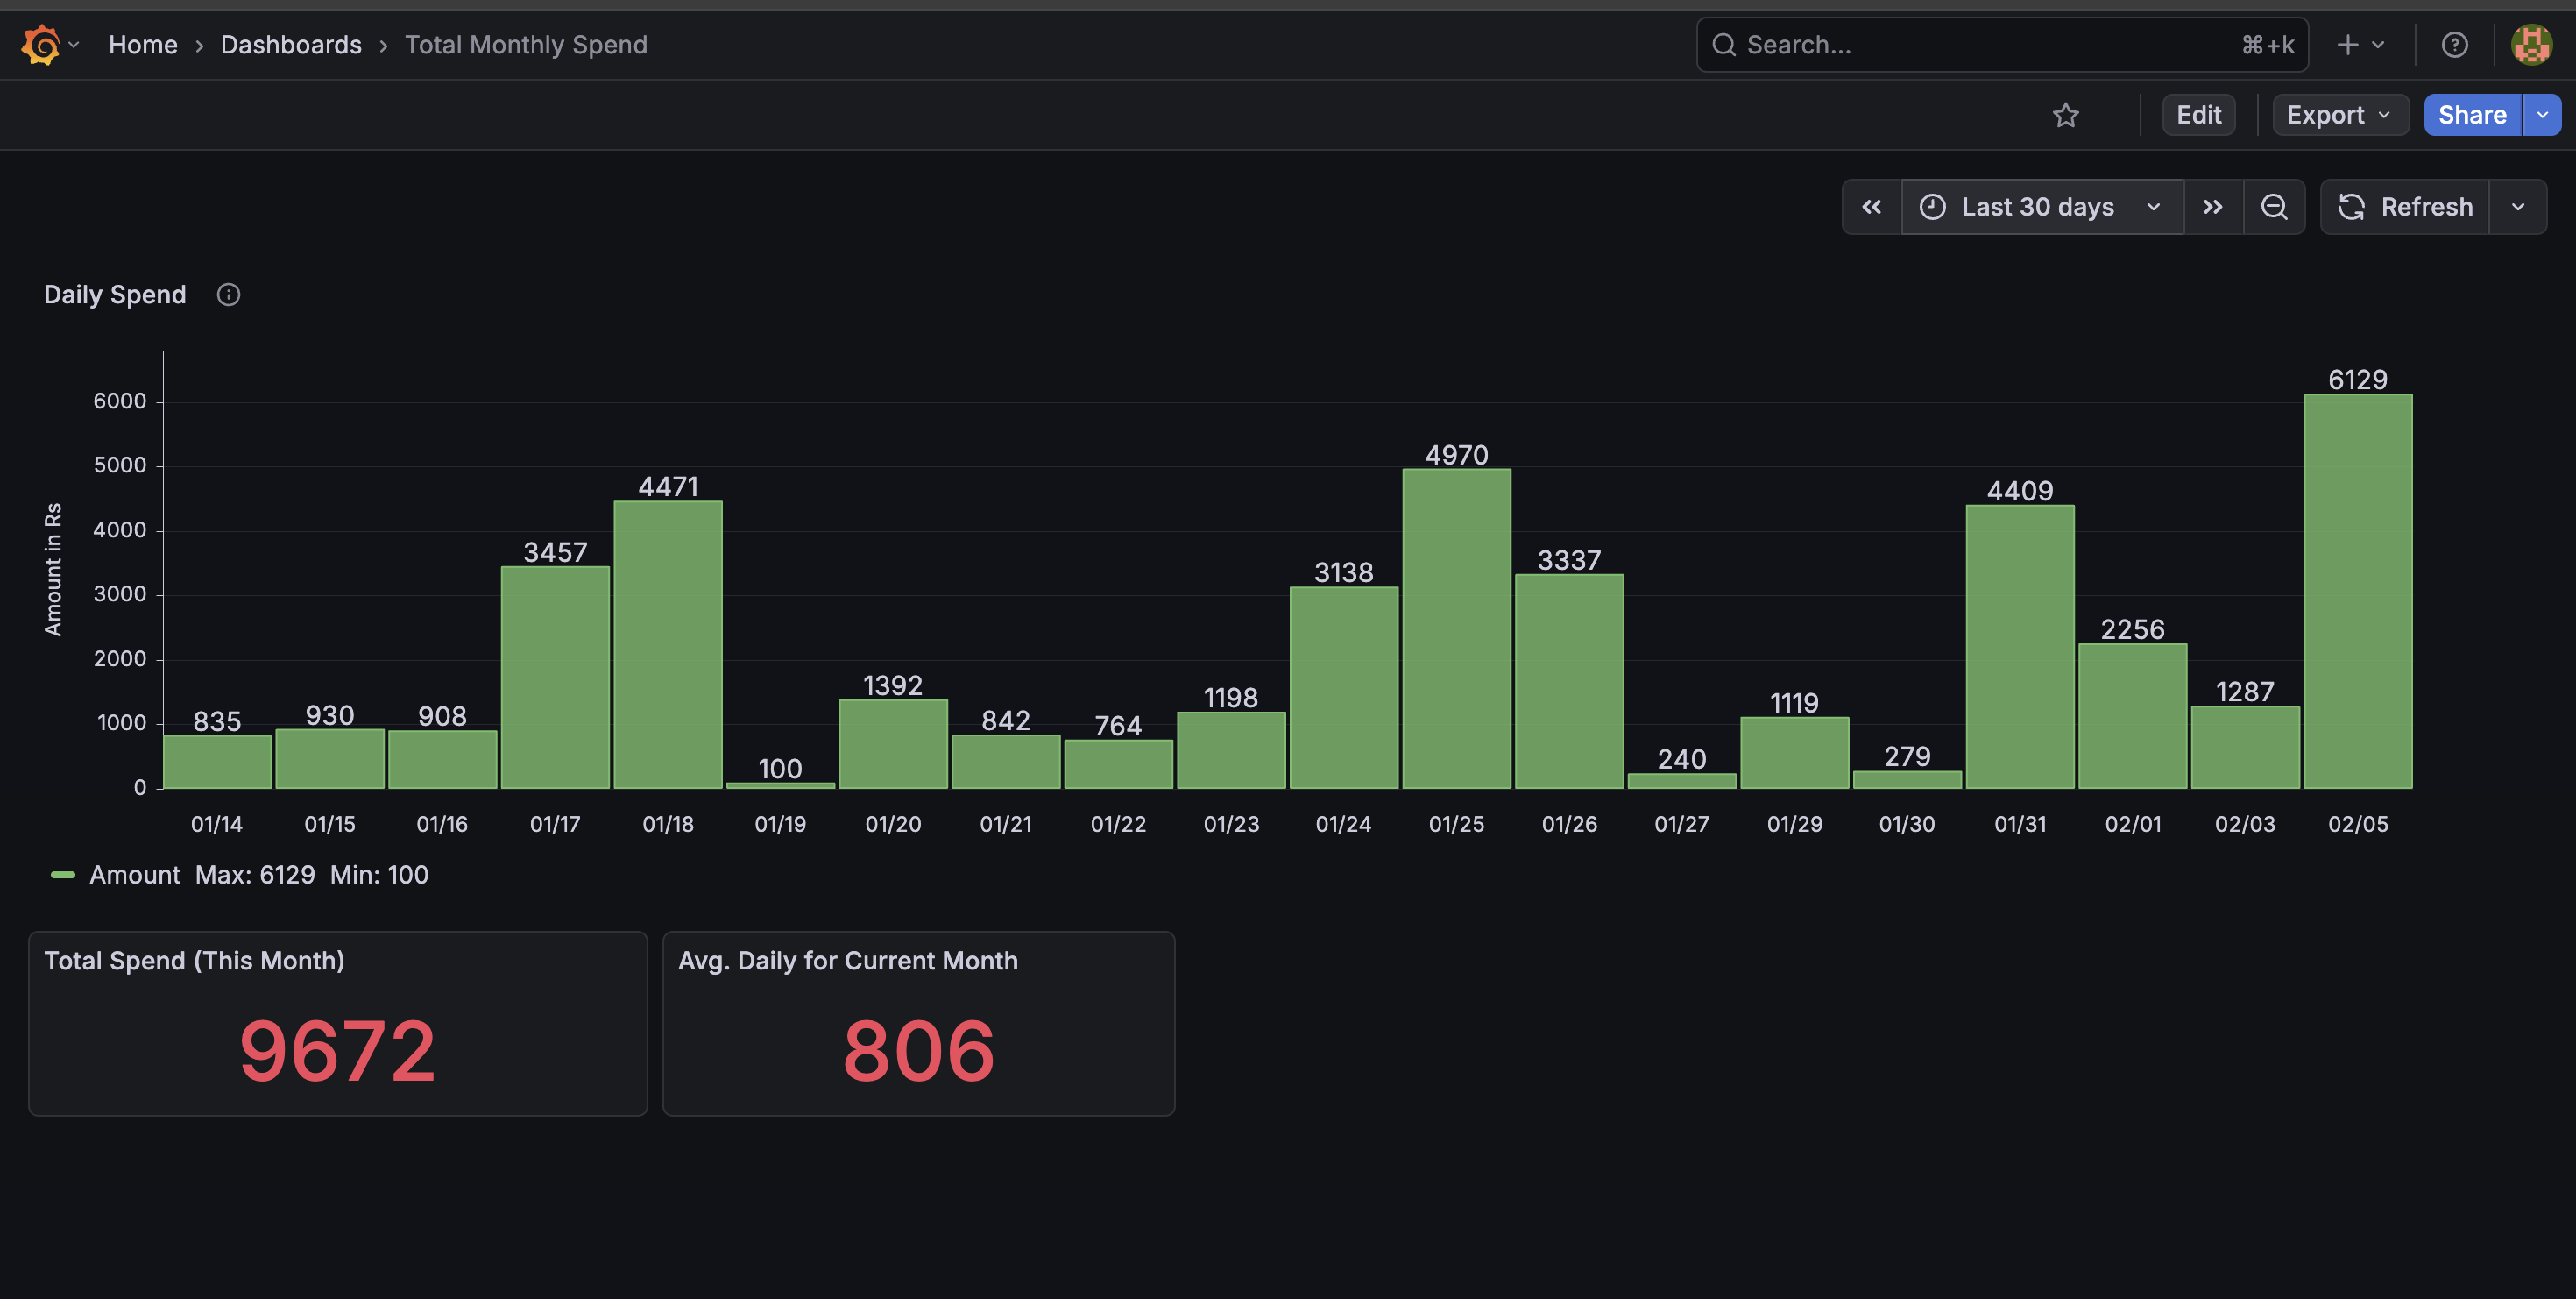
Task: Open the Export dropdown menu
Action: [x=2338, y=115]
